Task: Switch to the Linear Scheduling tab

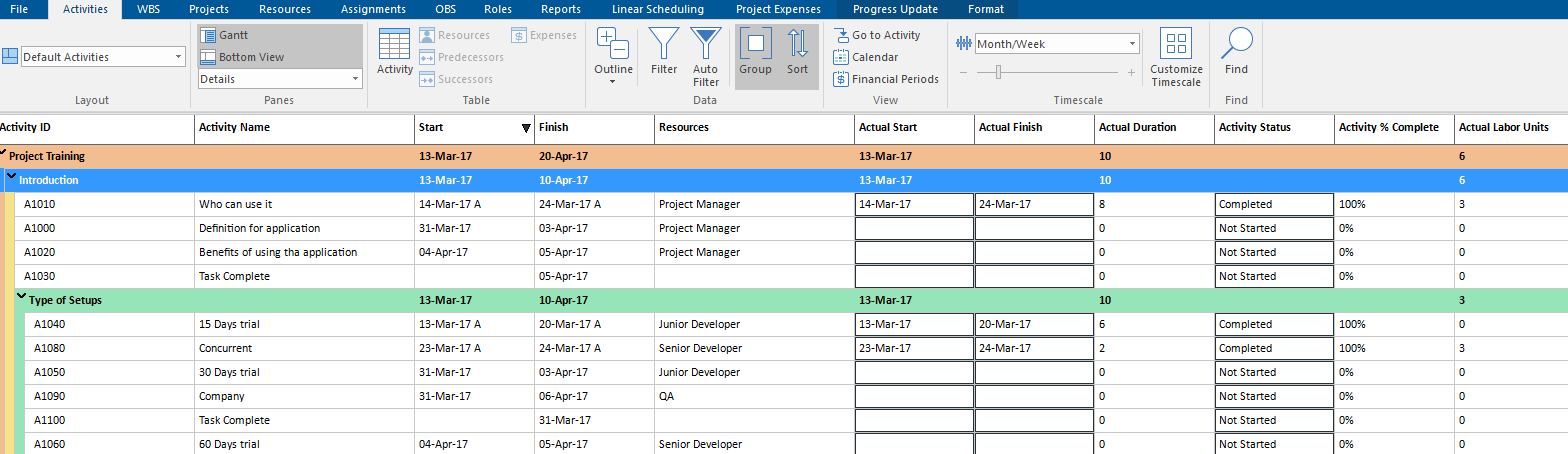Action: pos(658,9)
